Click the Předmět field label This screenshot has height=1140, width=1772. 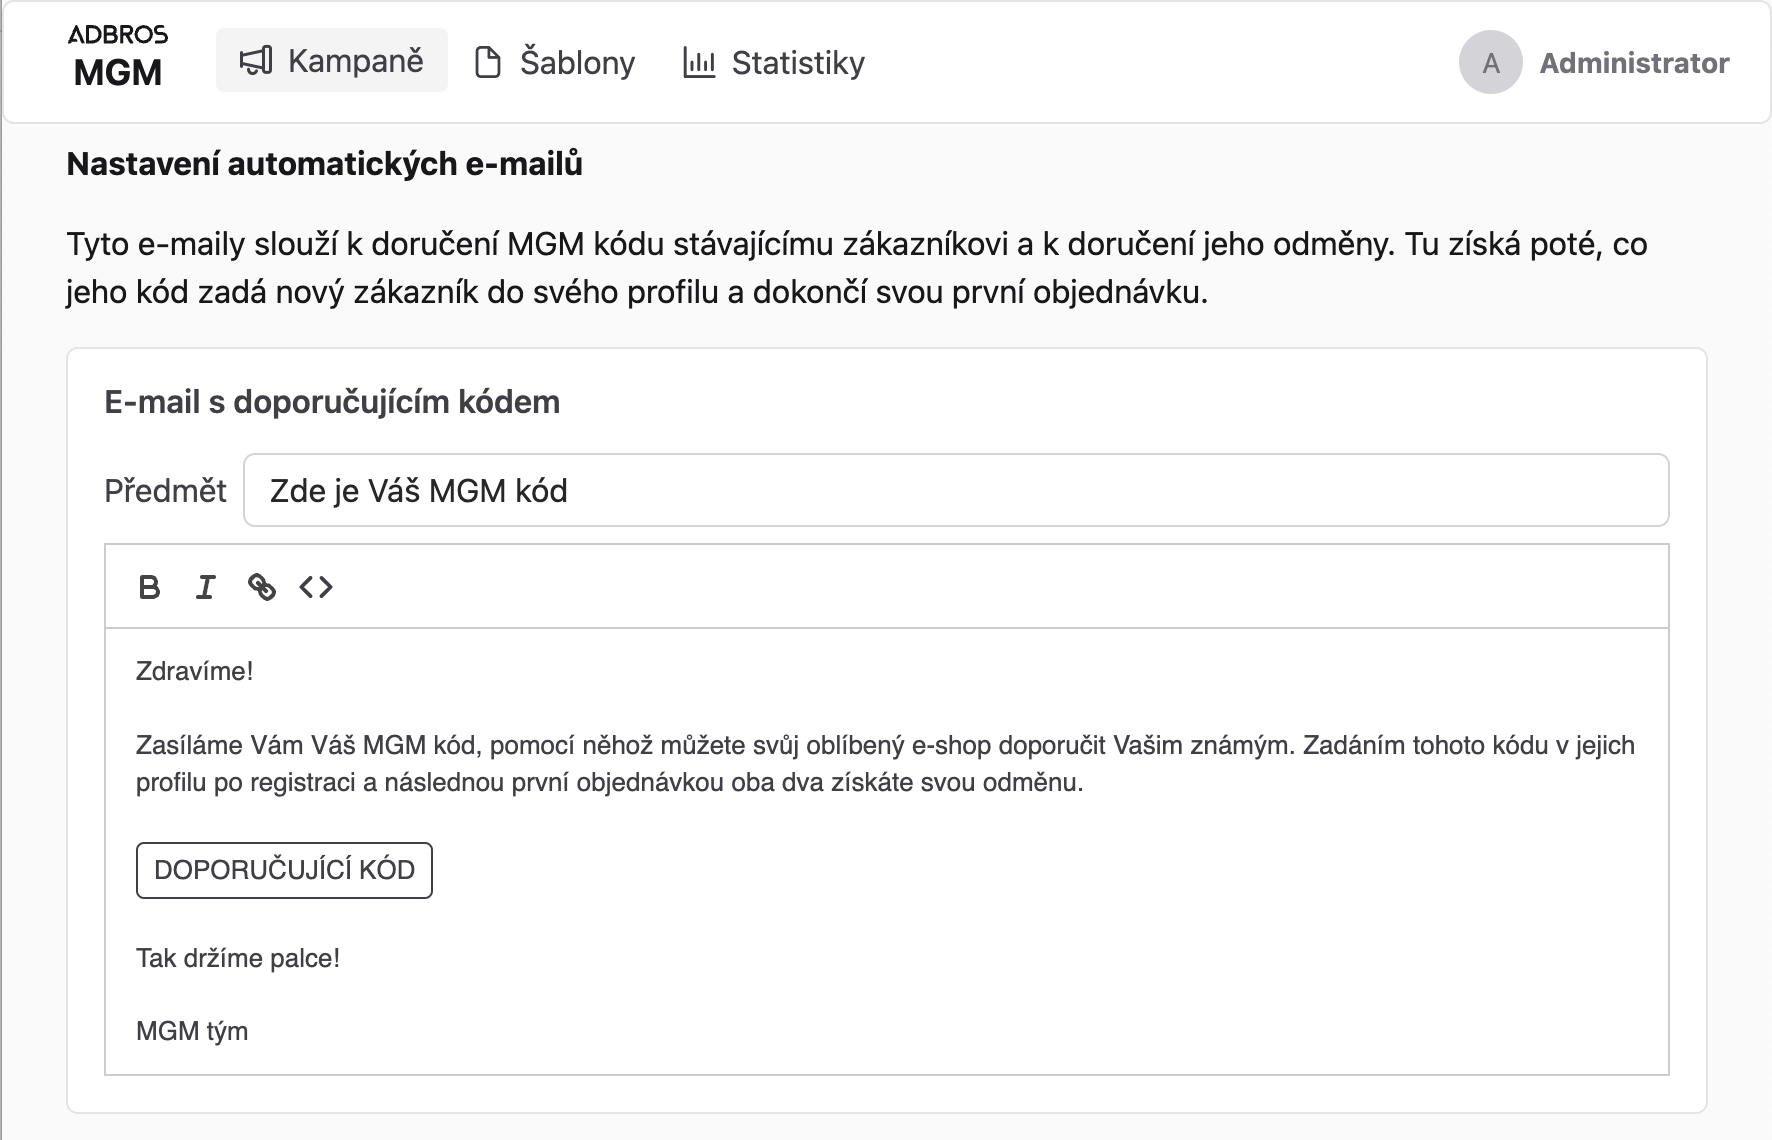[166, 490]
